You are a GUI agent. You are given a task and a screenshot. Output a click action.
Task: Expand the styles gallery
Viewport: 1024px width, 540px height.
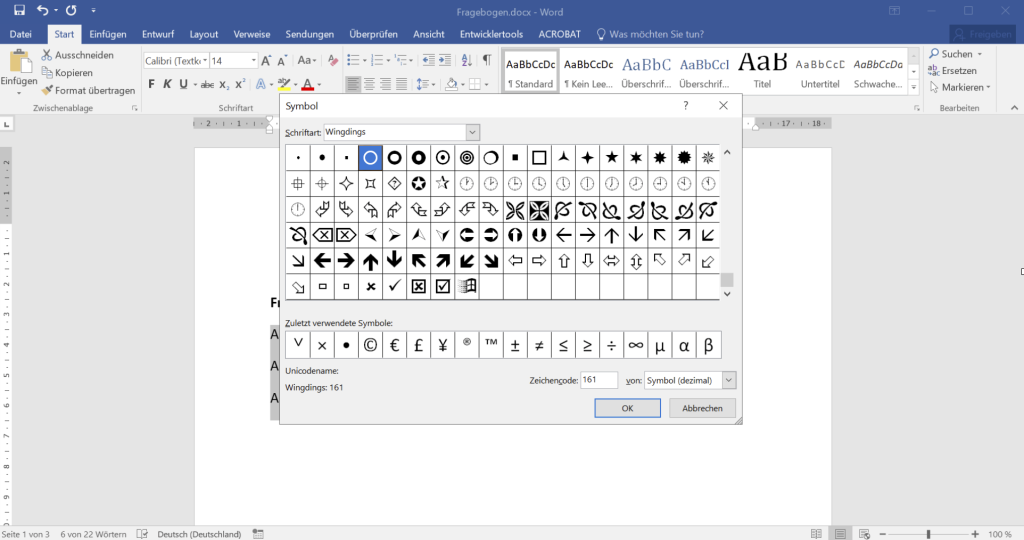(x=914, y=87)
